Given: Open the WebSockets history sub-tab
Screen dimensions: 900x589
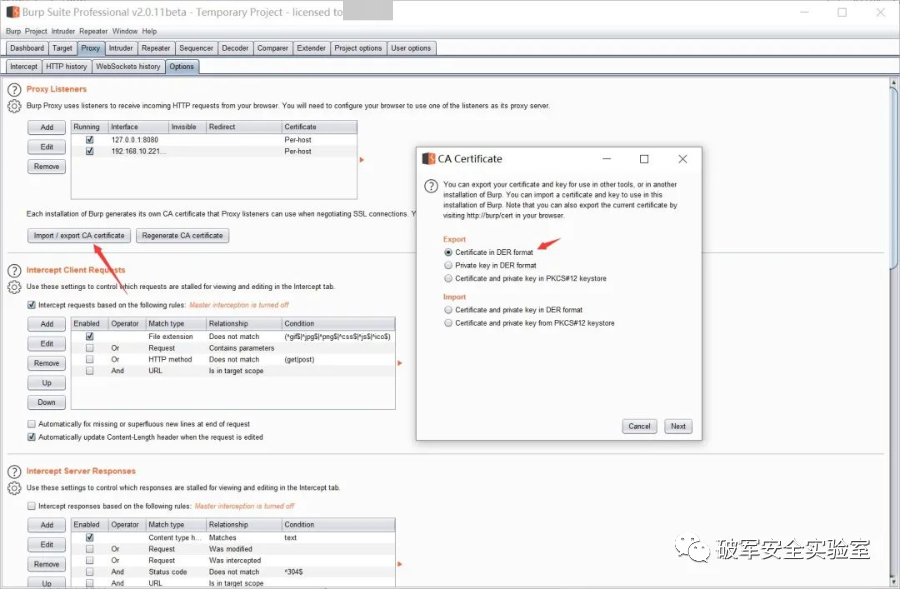Looking at the screenshot, I should (128, 67).
